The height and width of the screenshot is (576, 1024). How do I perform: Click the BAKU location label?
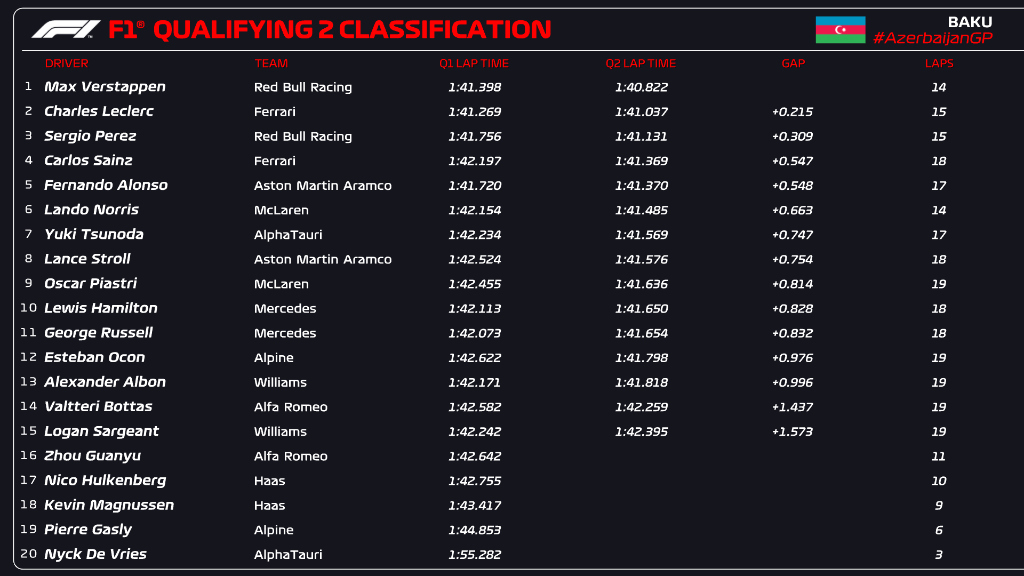970,21
